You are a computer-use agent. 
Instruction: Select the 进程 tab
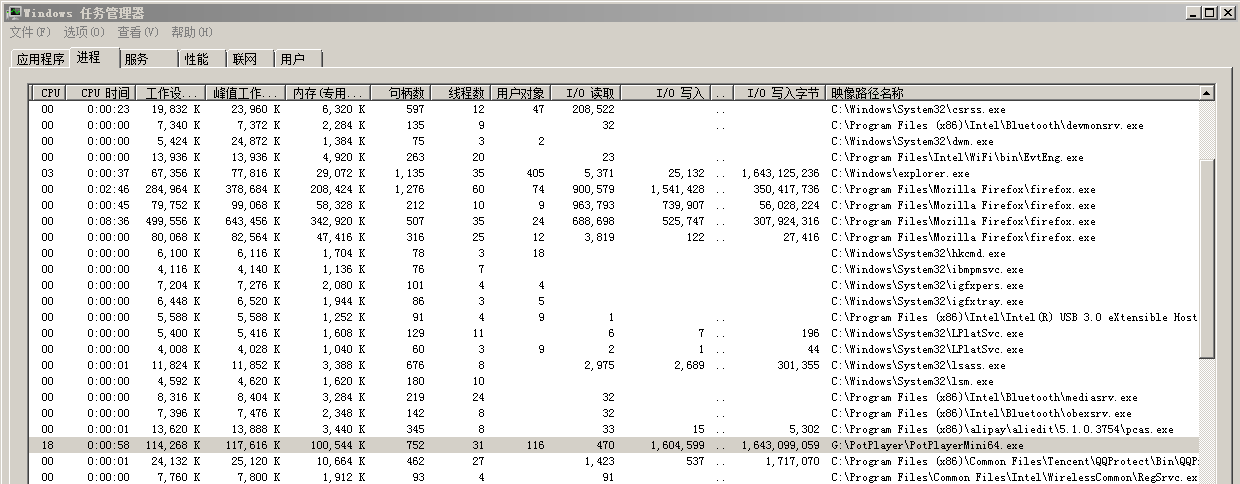94,57
